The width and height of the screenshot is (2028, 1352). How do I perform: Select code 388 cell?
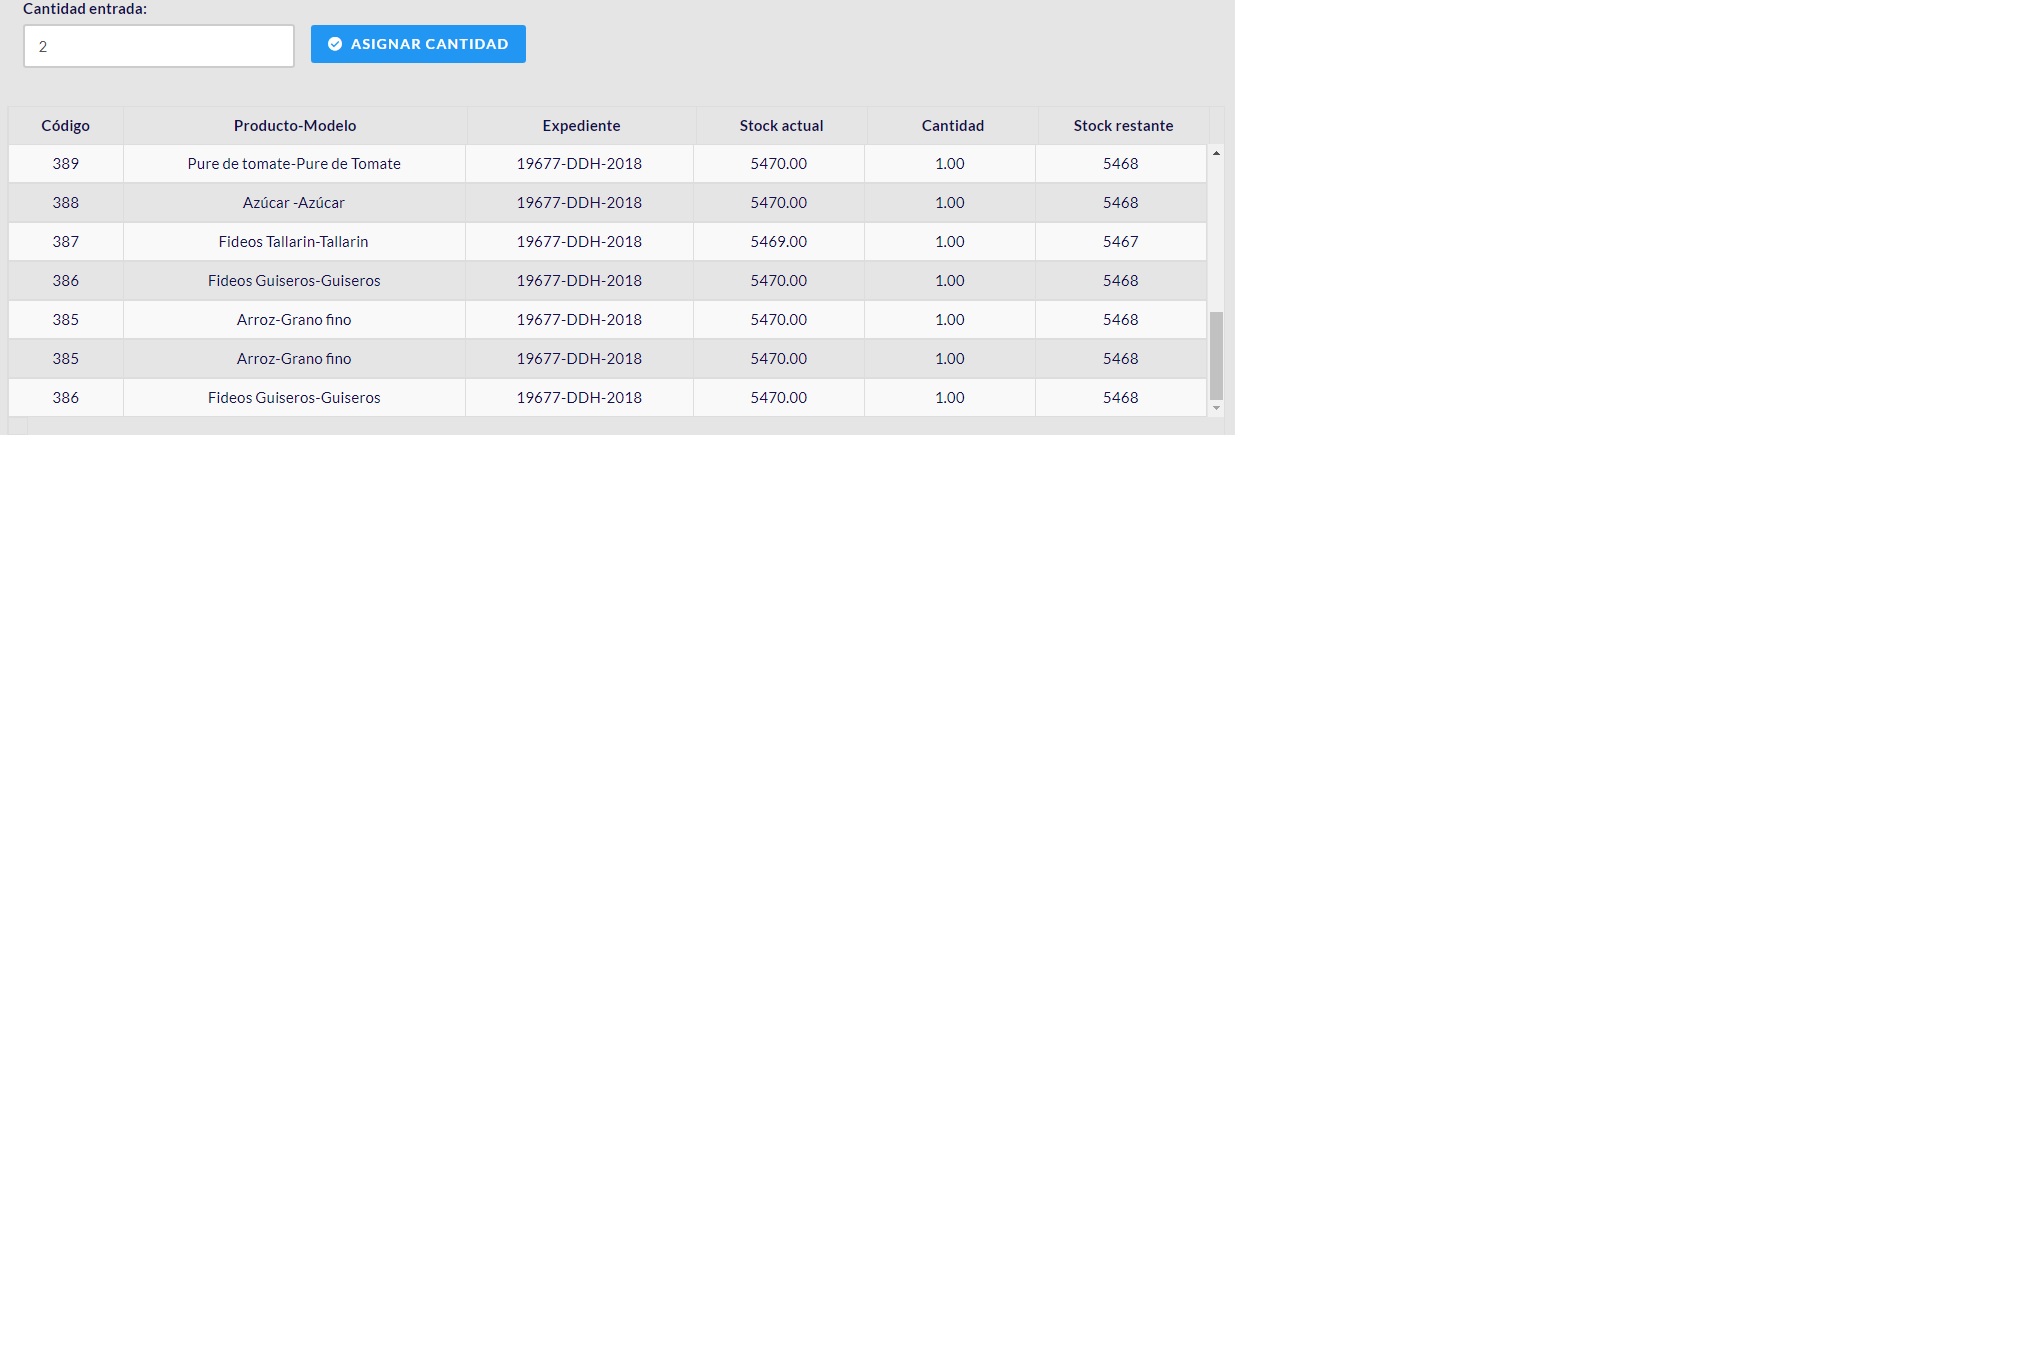point(66,203)
